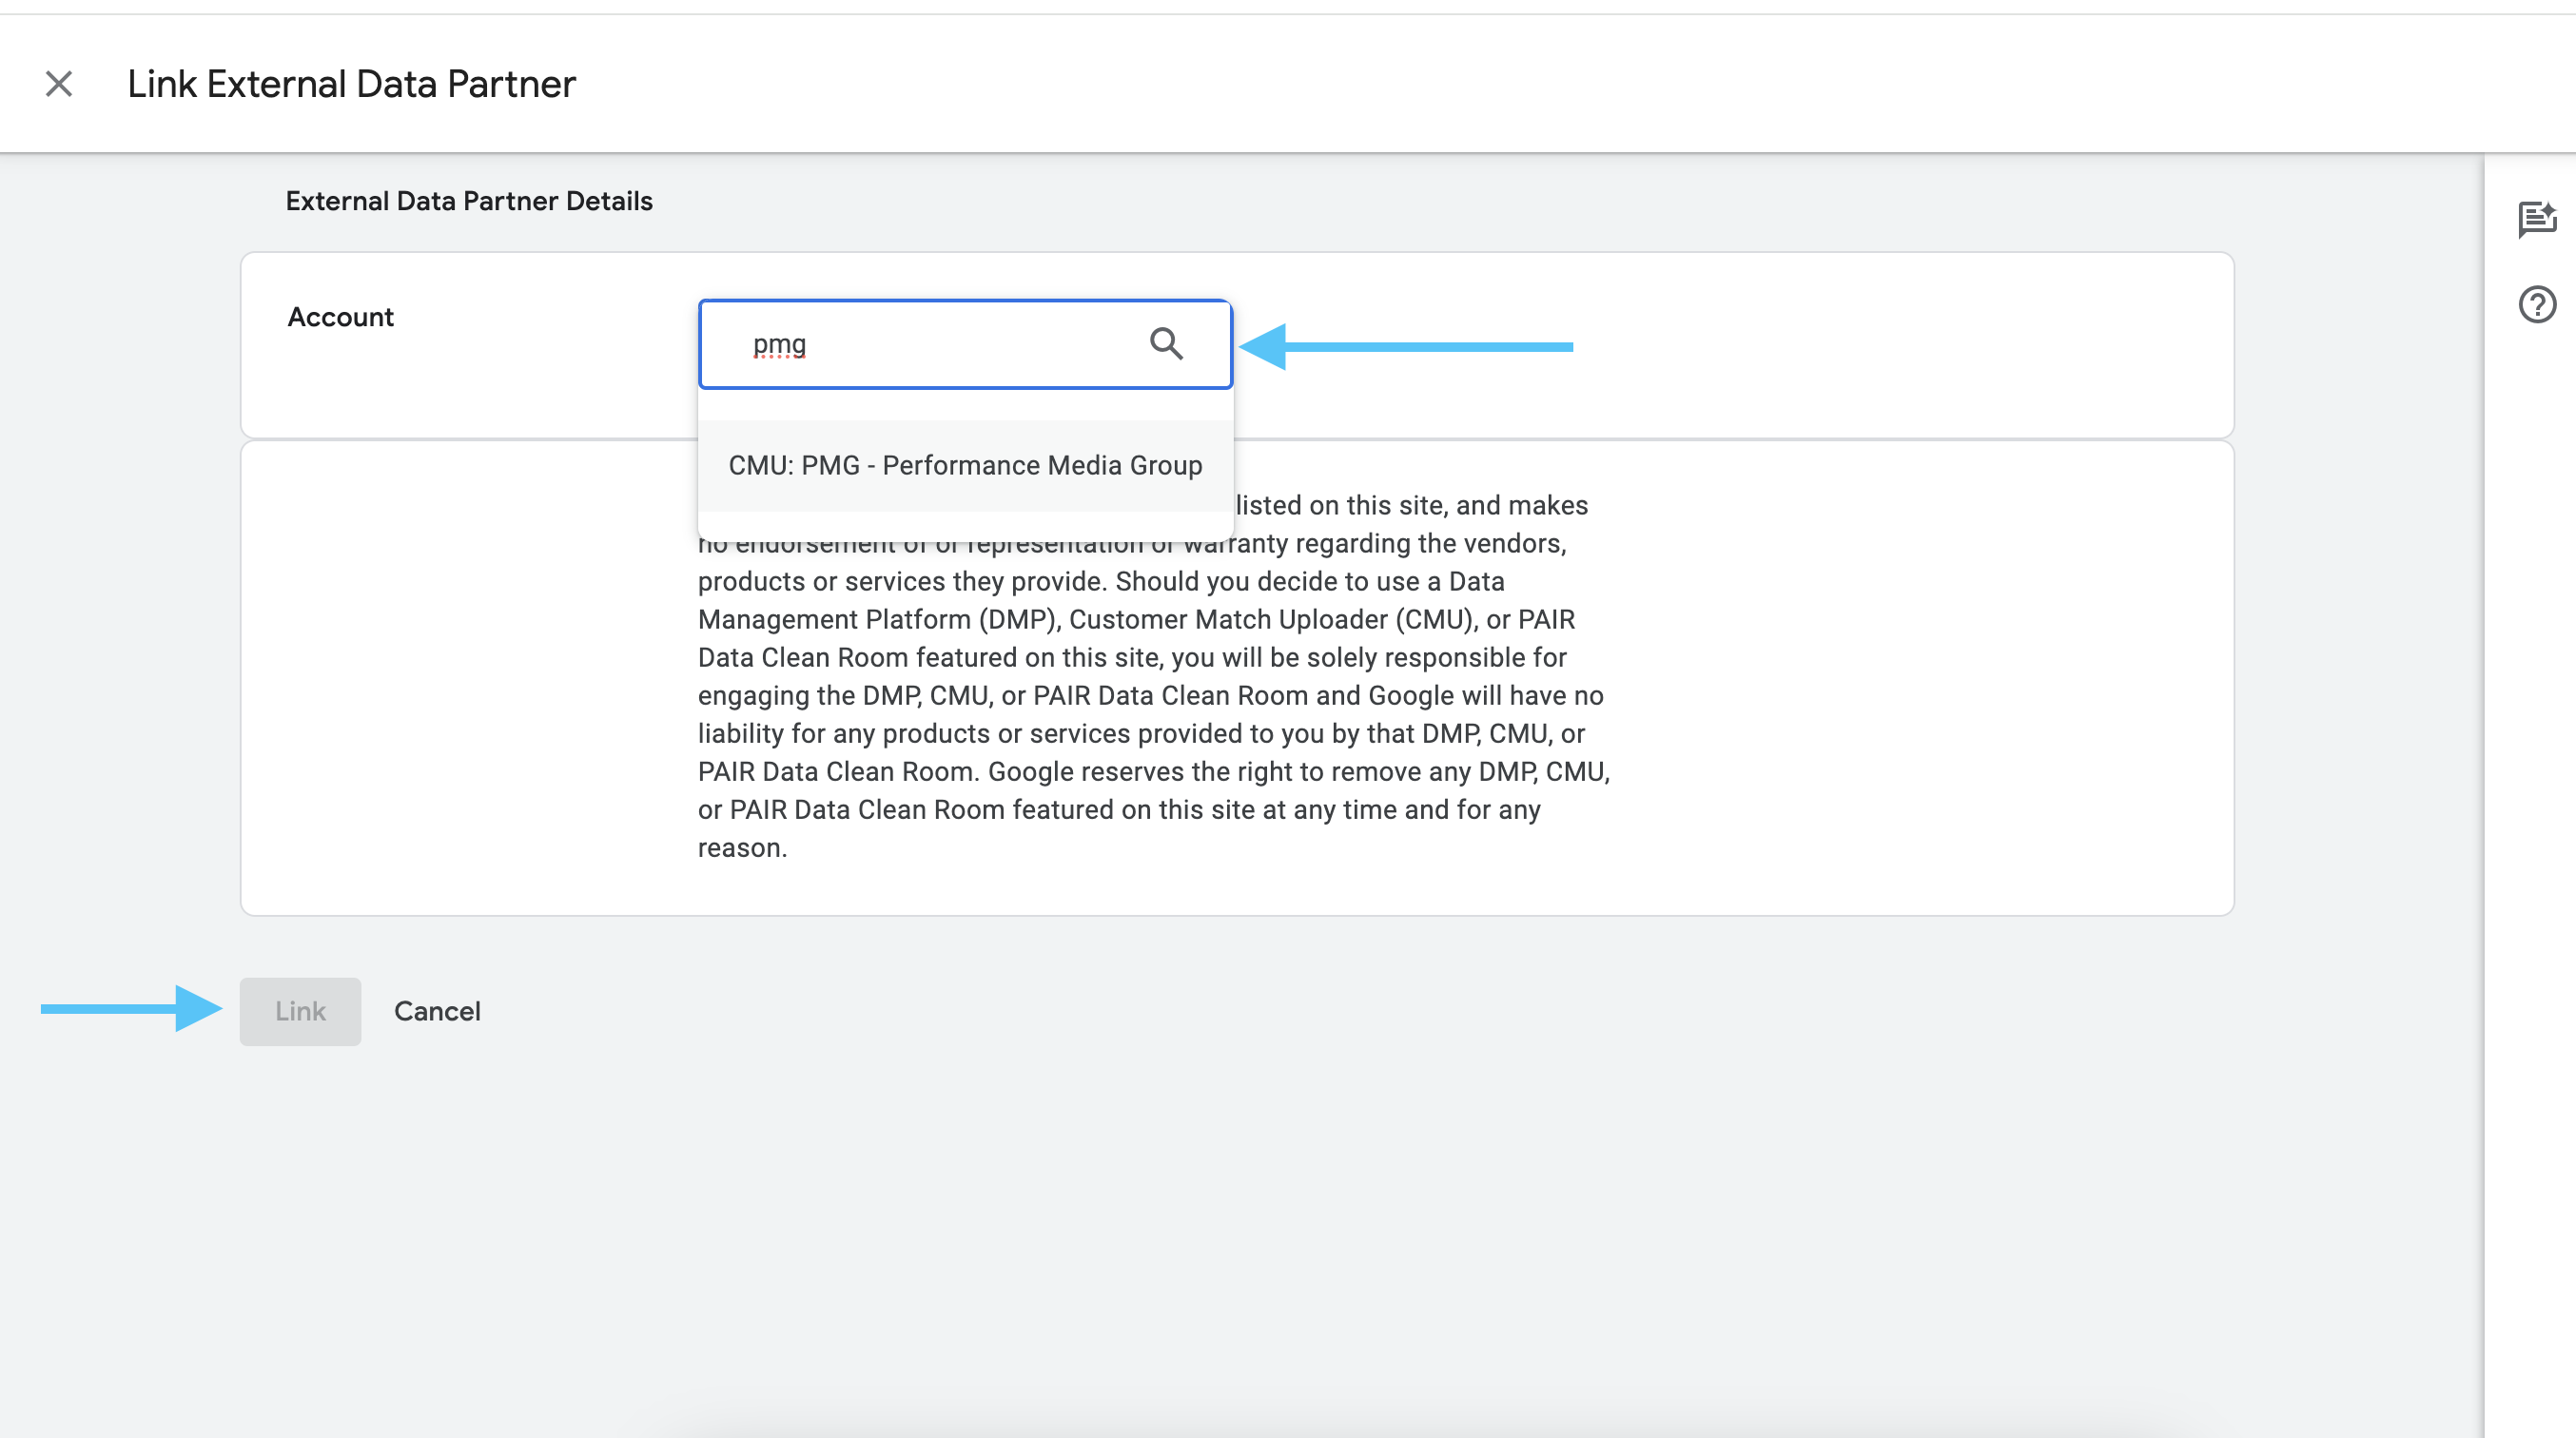
Task: Click the final word 'reason.' in disclaimer
Action: (x=742, y=848)
